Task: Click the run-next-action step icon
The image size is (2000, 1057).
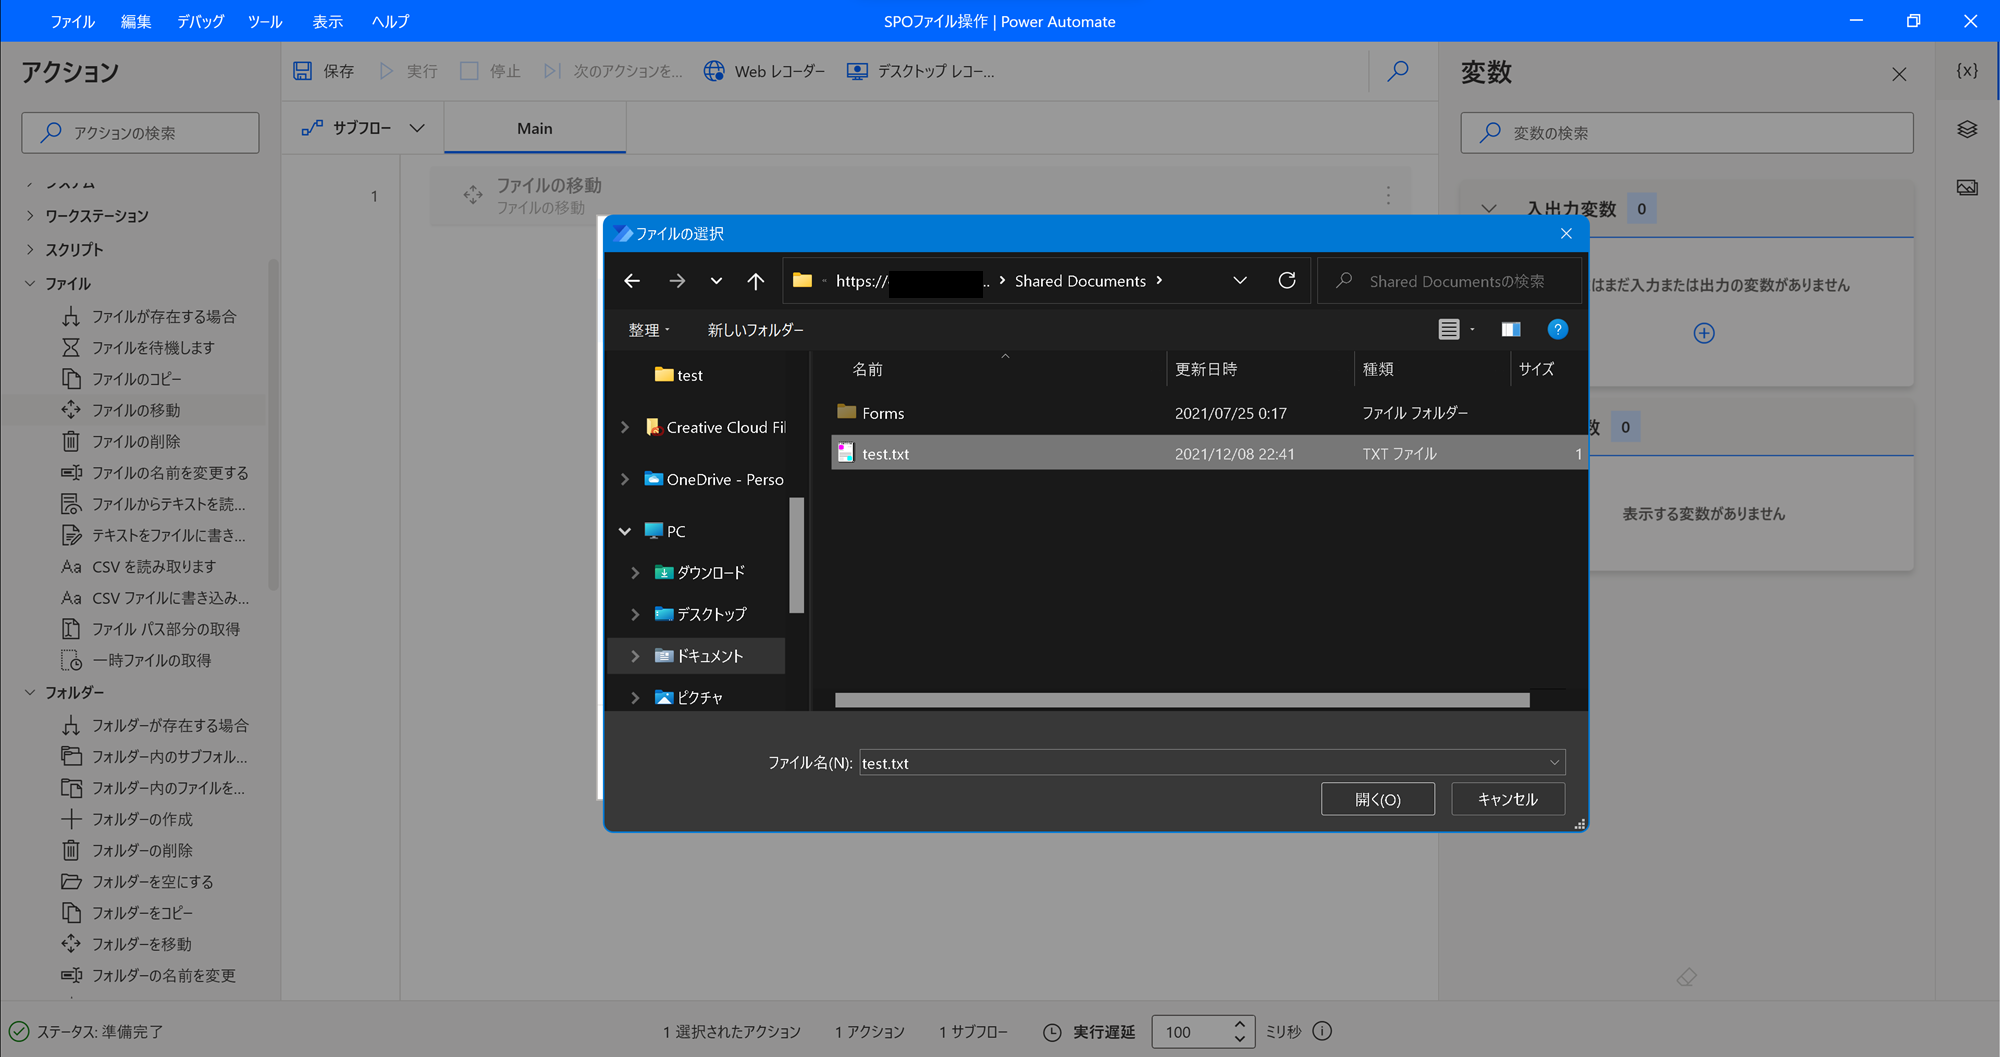Action: (x=552, y=71)
